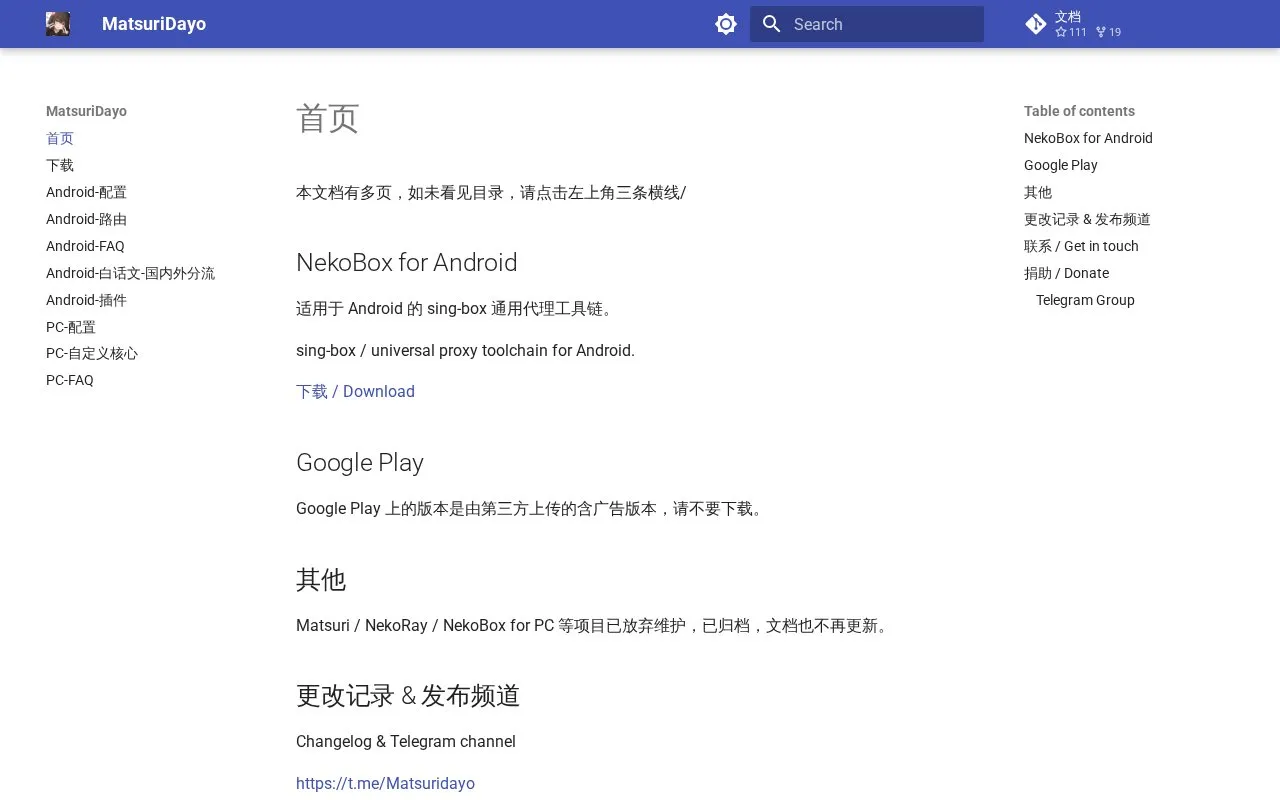Jump to 捐助 / Donate in contents

pos(1066,273)
